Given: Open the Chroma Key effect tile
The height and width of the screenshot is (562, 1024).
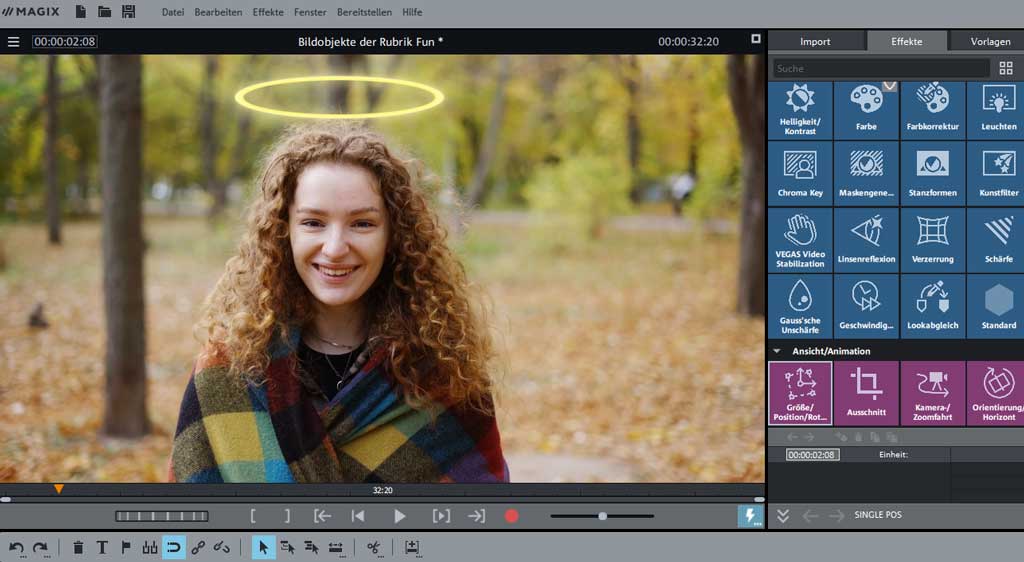Looking at the screenshot, I should click(x=800, y=173).
